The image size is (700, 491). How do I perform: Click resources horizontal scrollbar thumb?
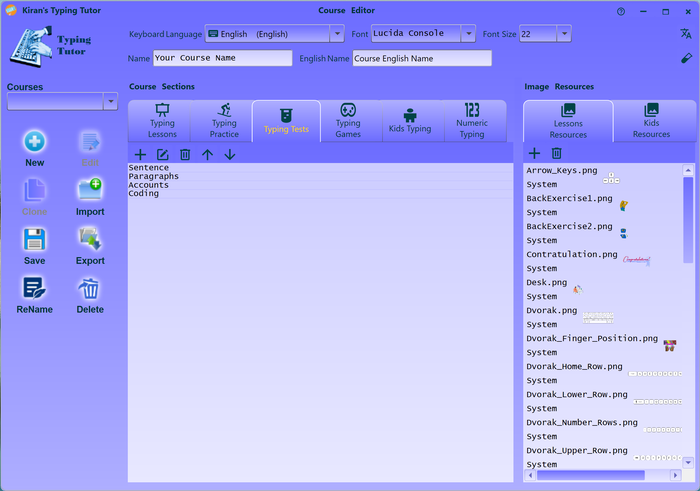[x=591, y=475]
